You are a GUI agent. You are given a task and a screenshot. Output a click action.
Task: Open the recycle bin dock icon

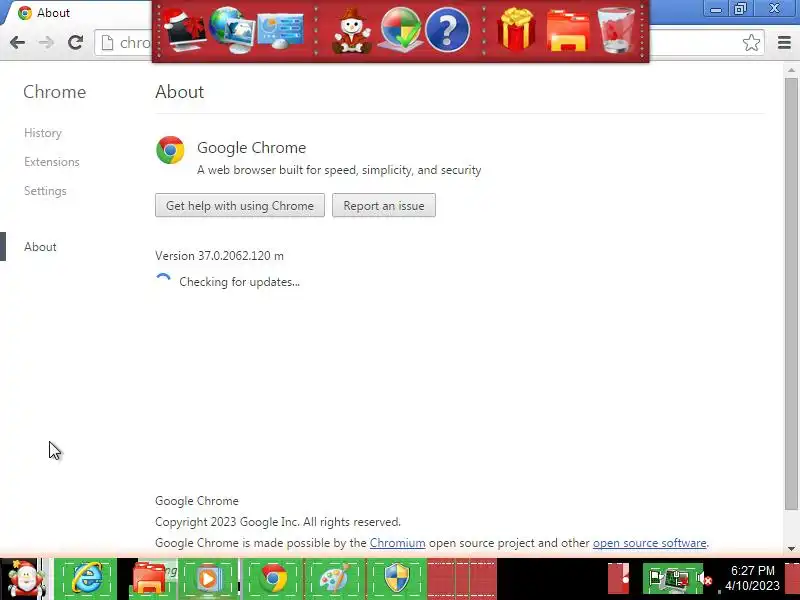pyautogui.click(x=616, y=31)
